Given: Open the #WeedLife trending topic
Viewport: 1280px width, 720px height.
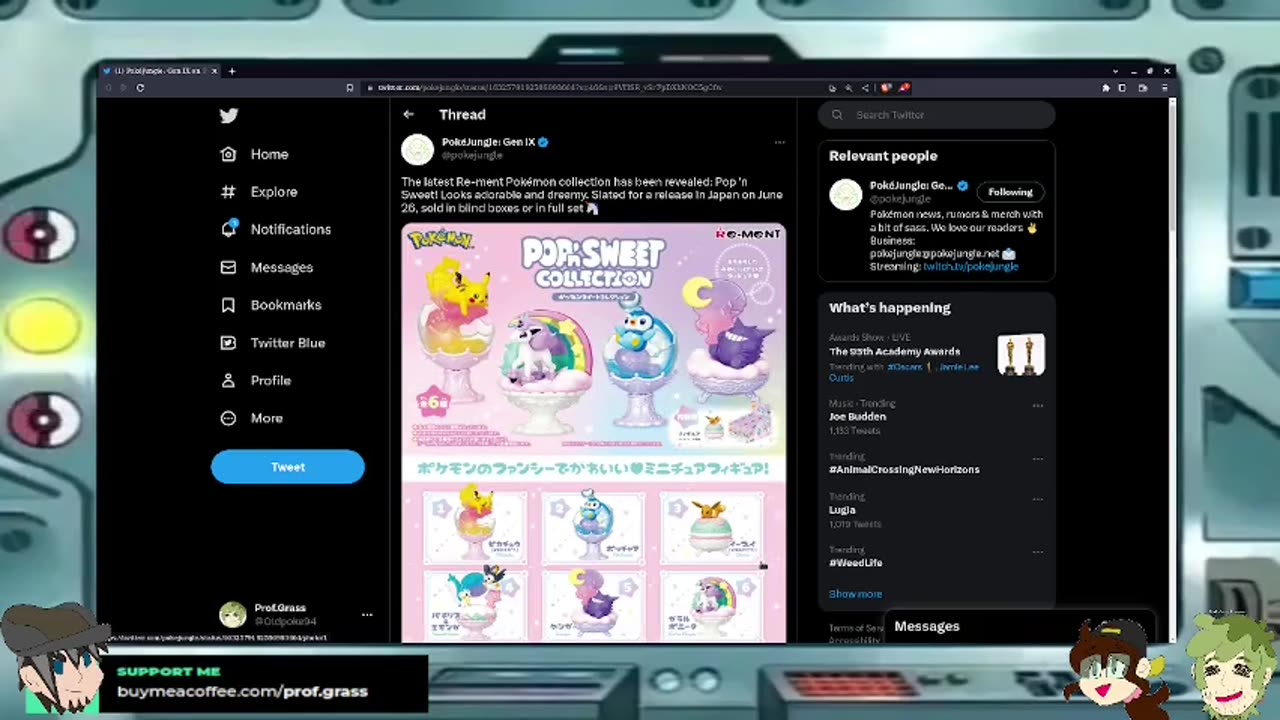Looking at the screenshot, I should [x=855, y=563].
